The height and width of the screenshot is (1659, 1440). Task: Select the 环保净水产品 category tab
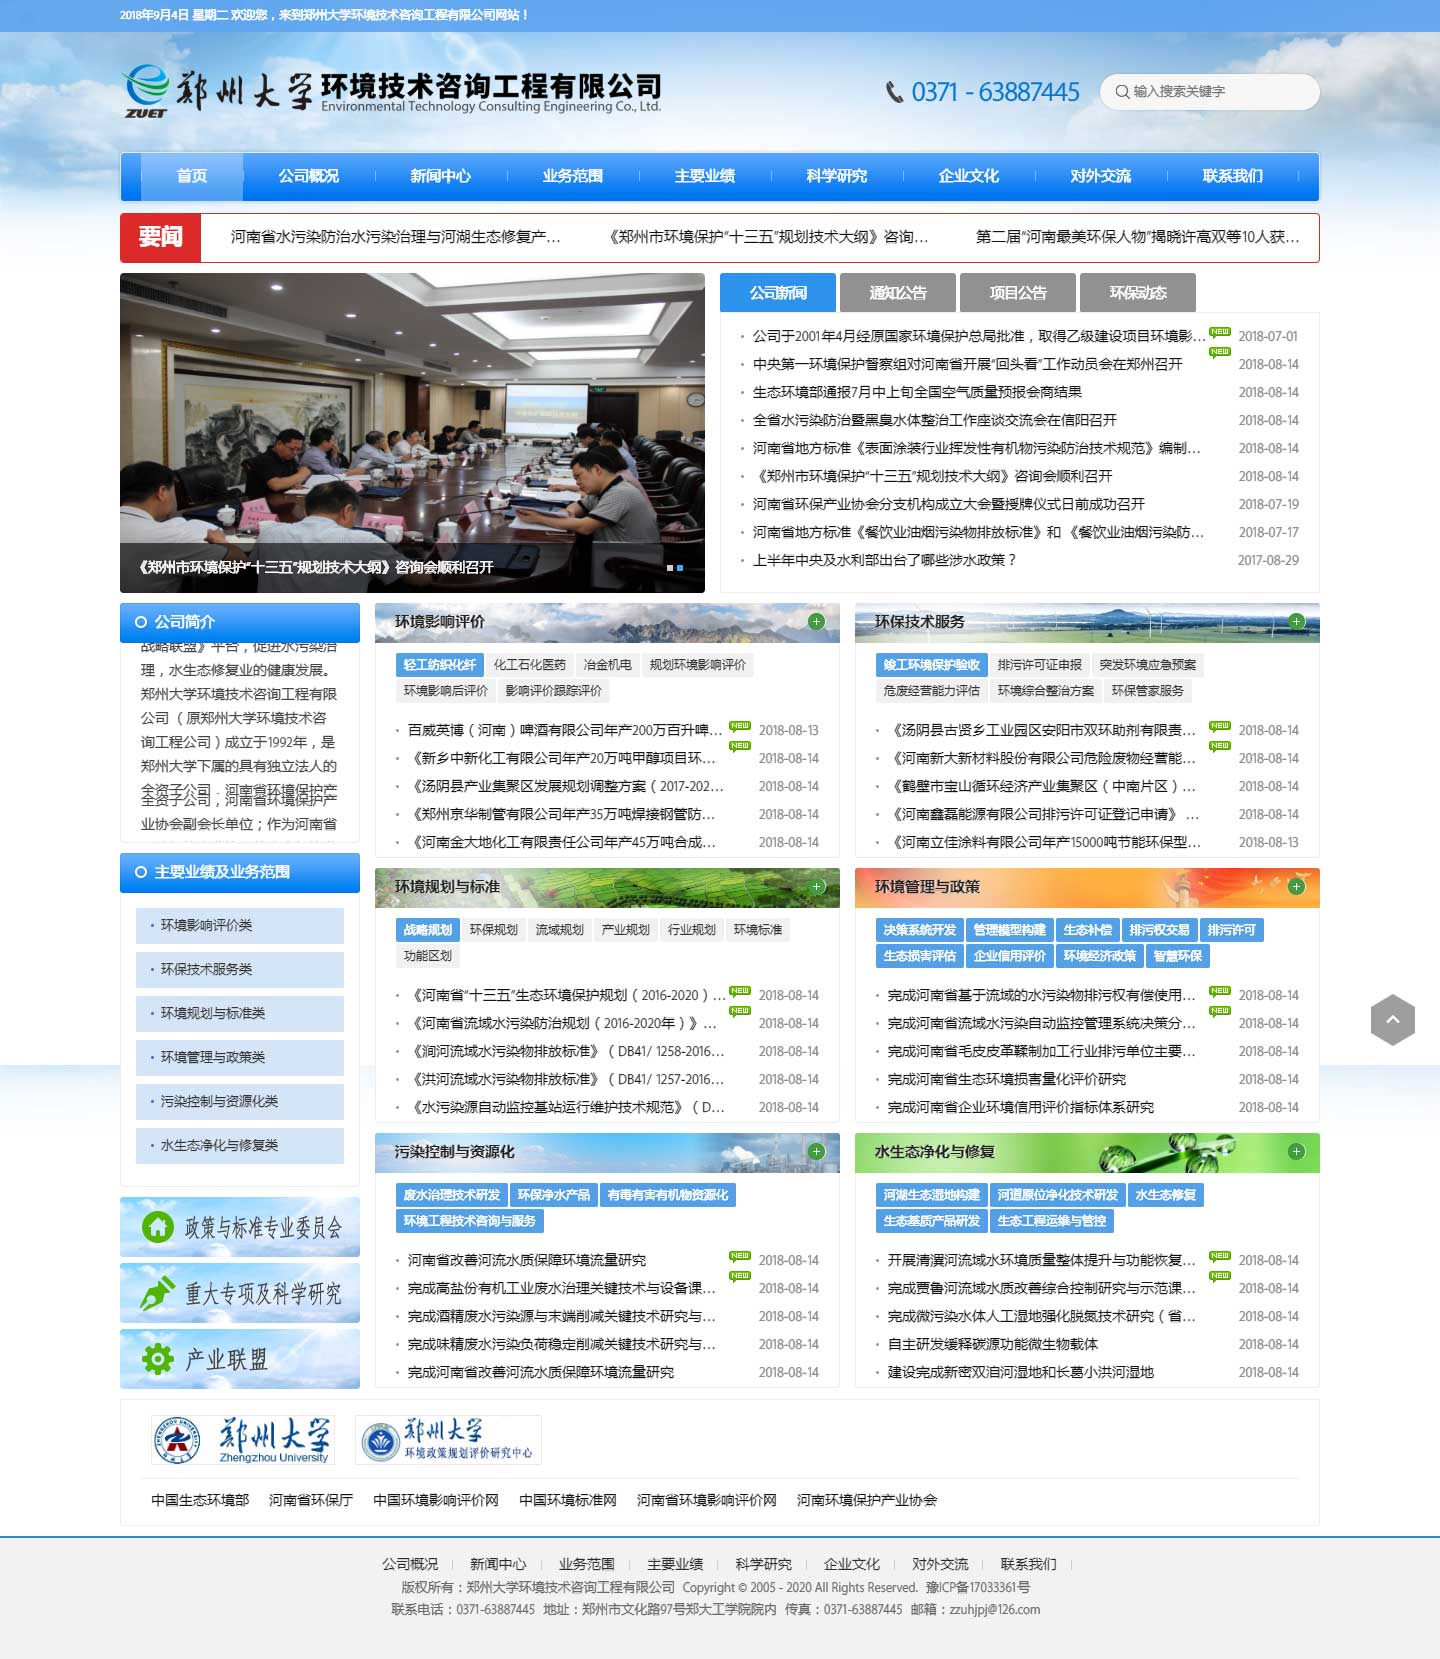click(554, 1195)
